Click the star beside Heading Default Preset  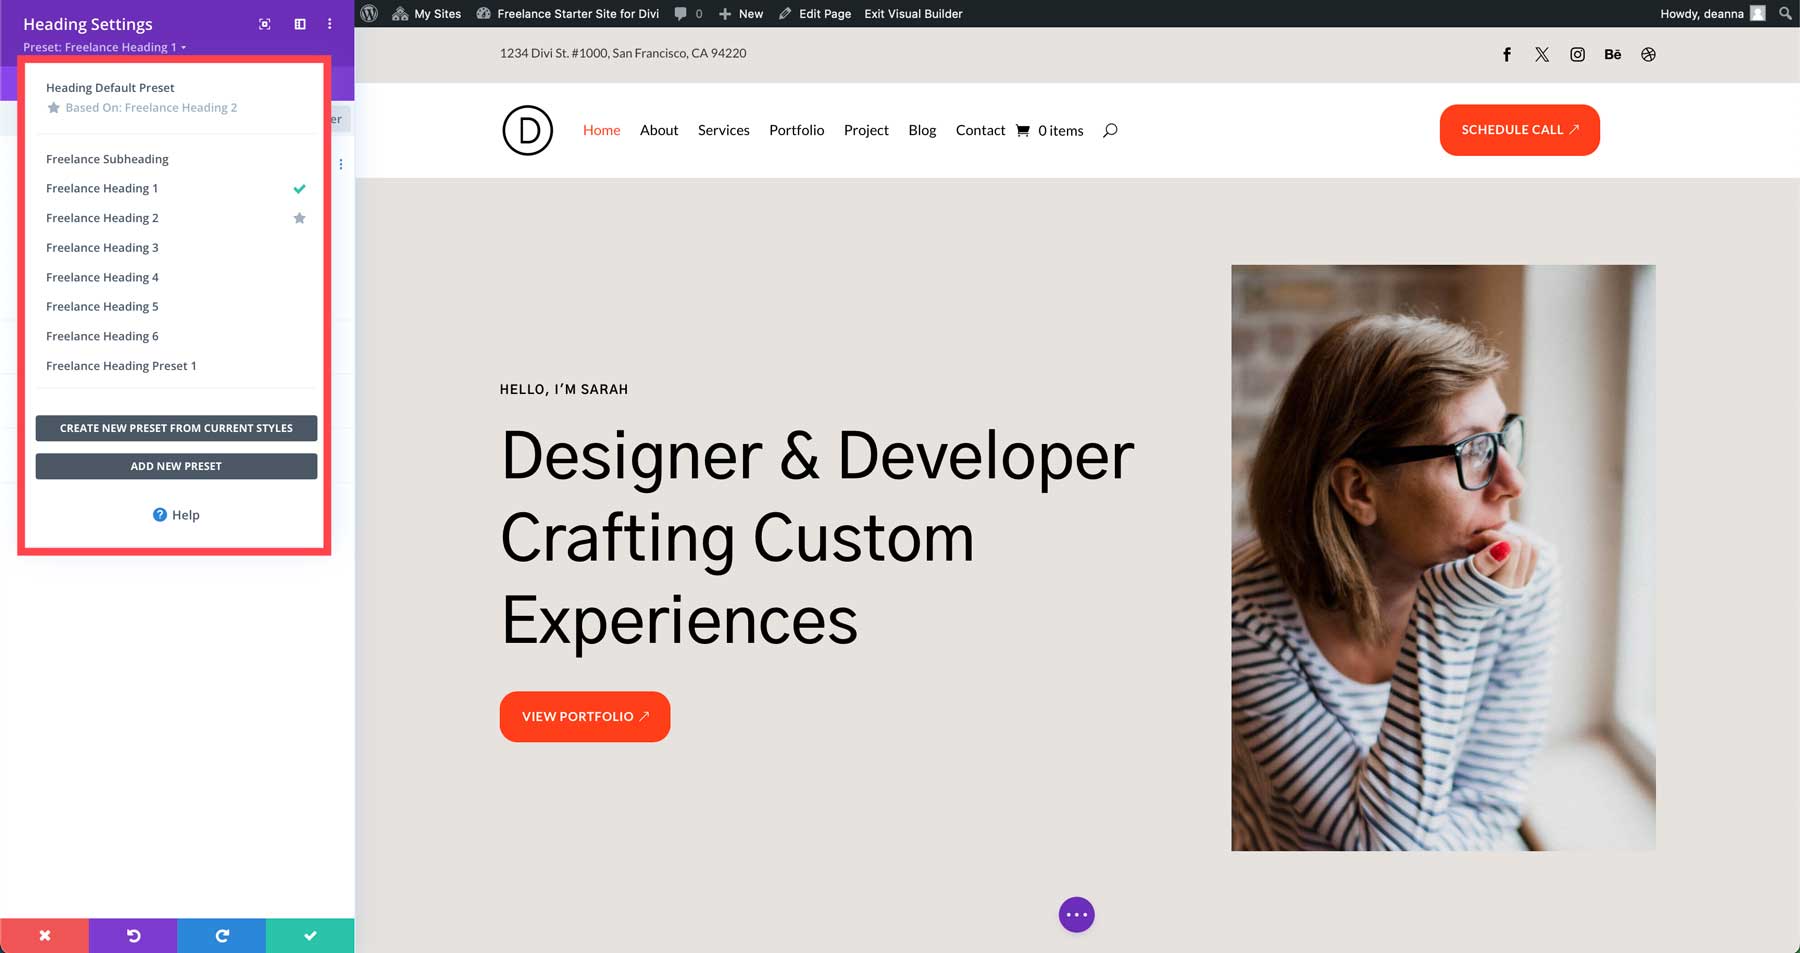tap(54, 107)
